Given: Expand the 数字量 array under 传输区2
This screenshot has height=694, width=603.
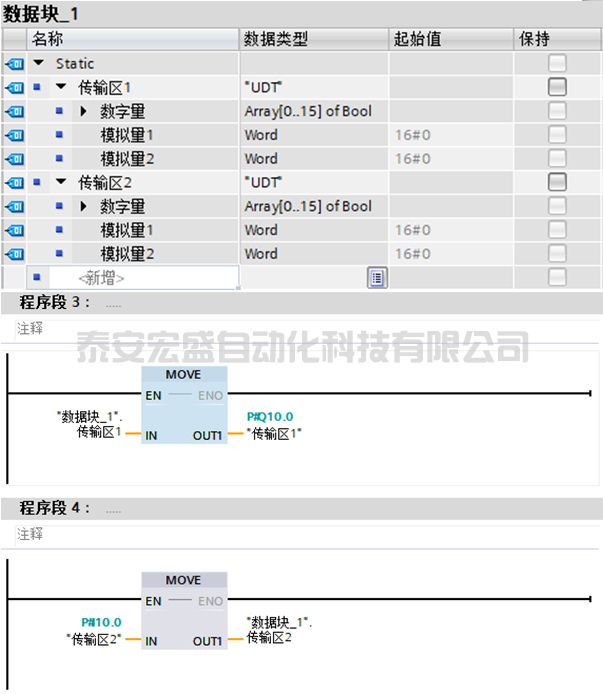Looking at the screenshot, I should (x=84, y=206).
